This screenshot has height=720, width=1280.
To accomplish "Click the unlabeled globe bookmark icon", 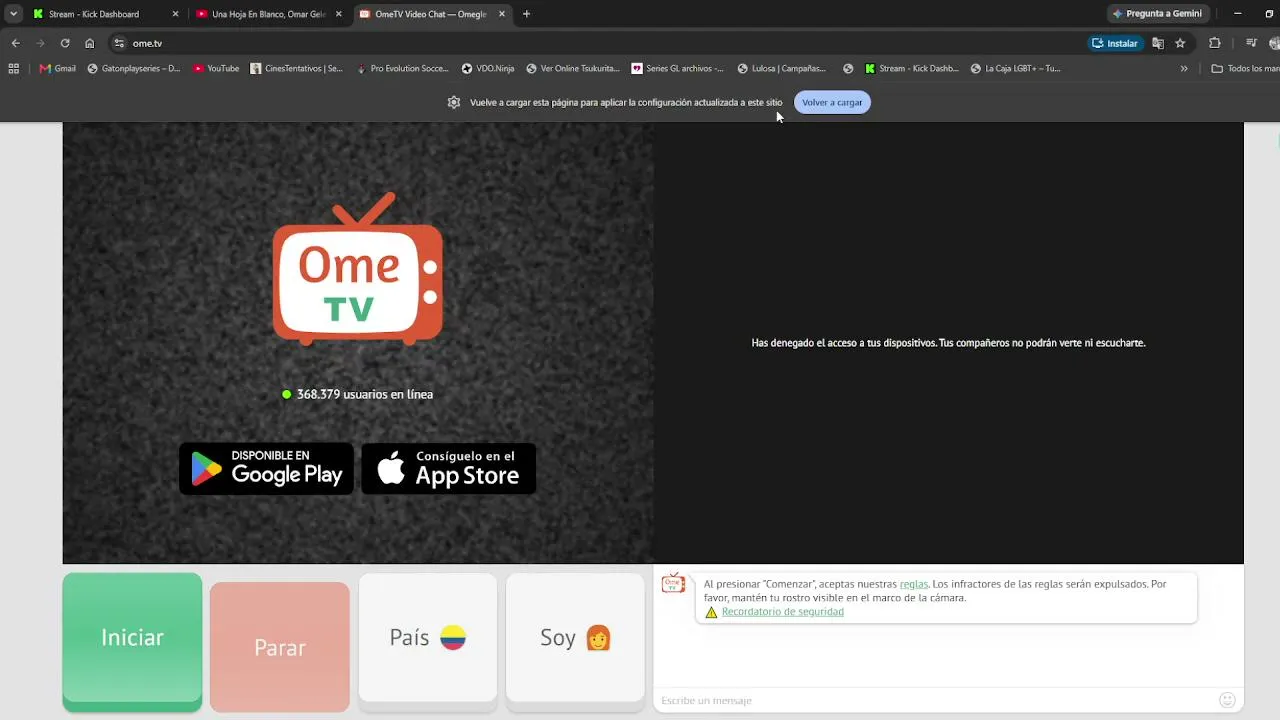I will click(x=848, y=69).
